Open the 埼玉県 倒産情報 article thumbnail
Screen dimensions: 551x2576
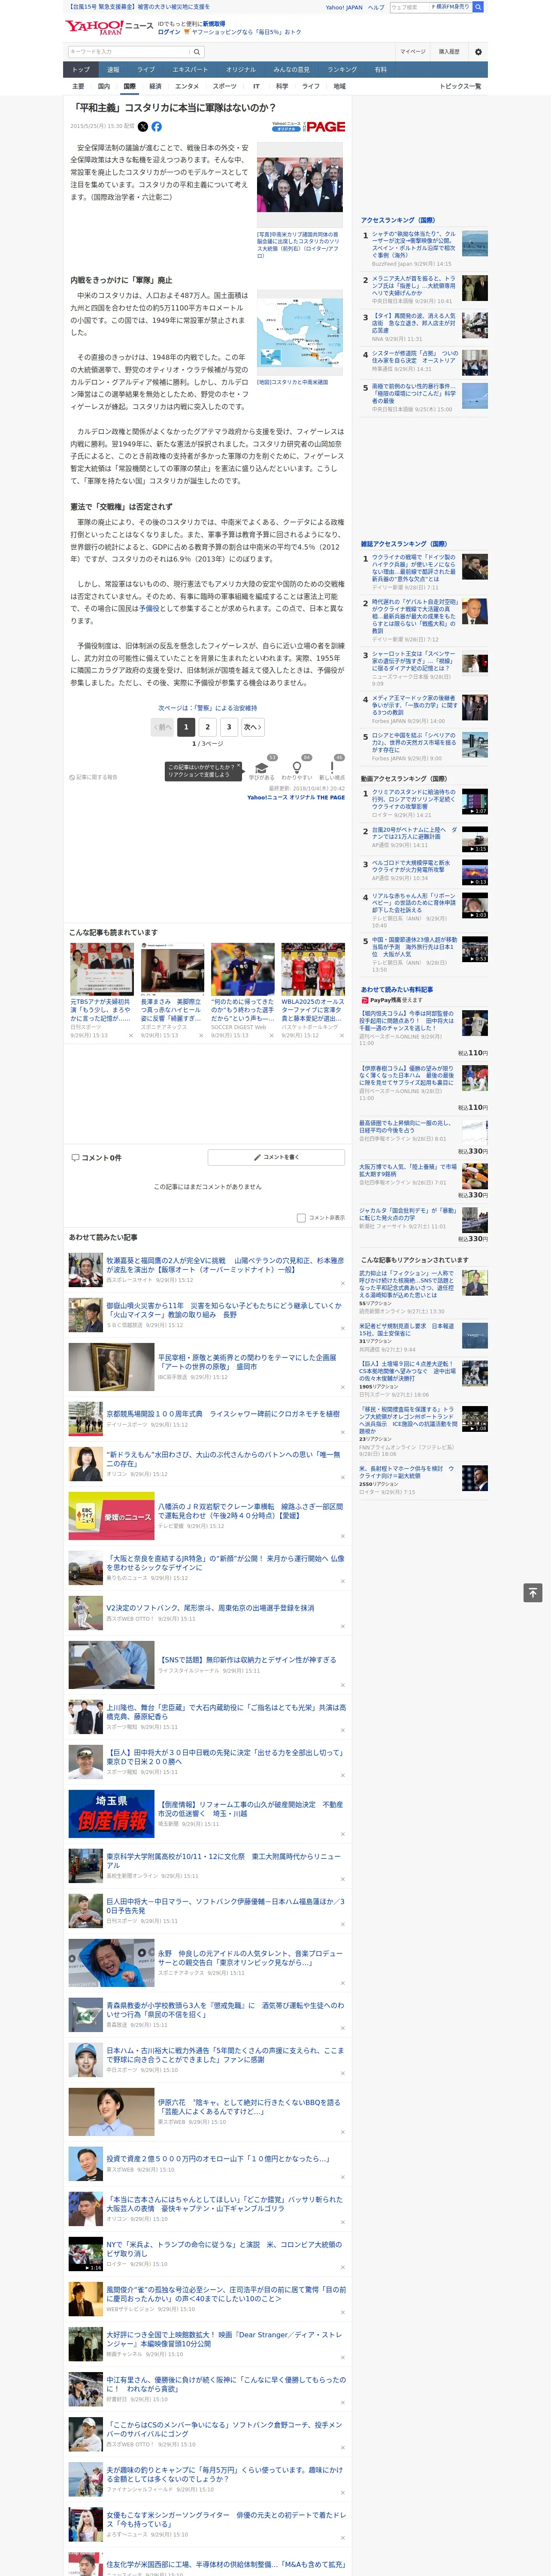[111, 1813]
